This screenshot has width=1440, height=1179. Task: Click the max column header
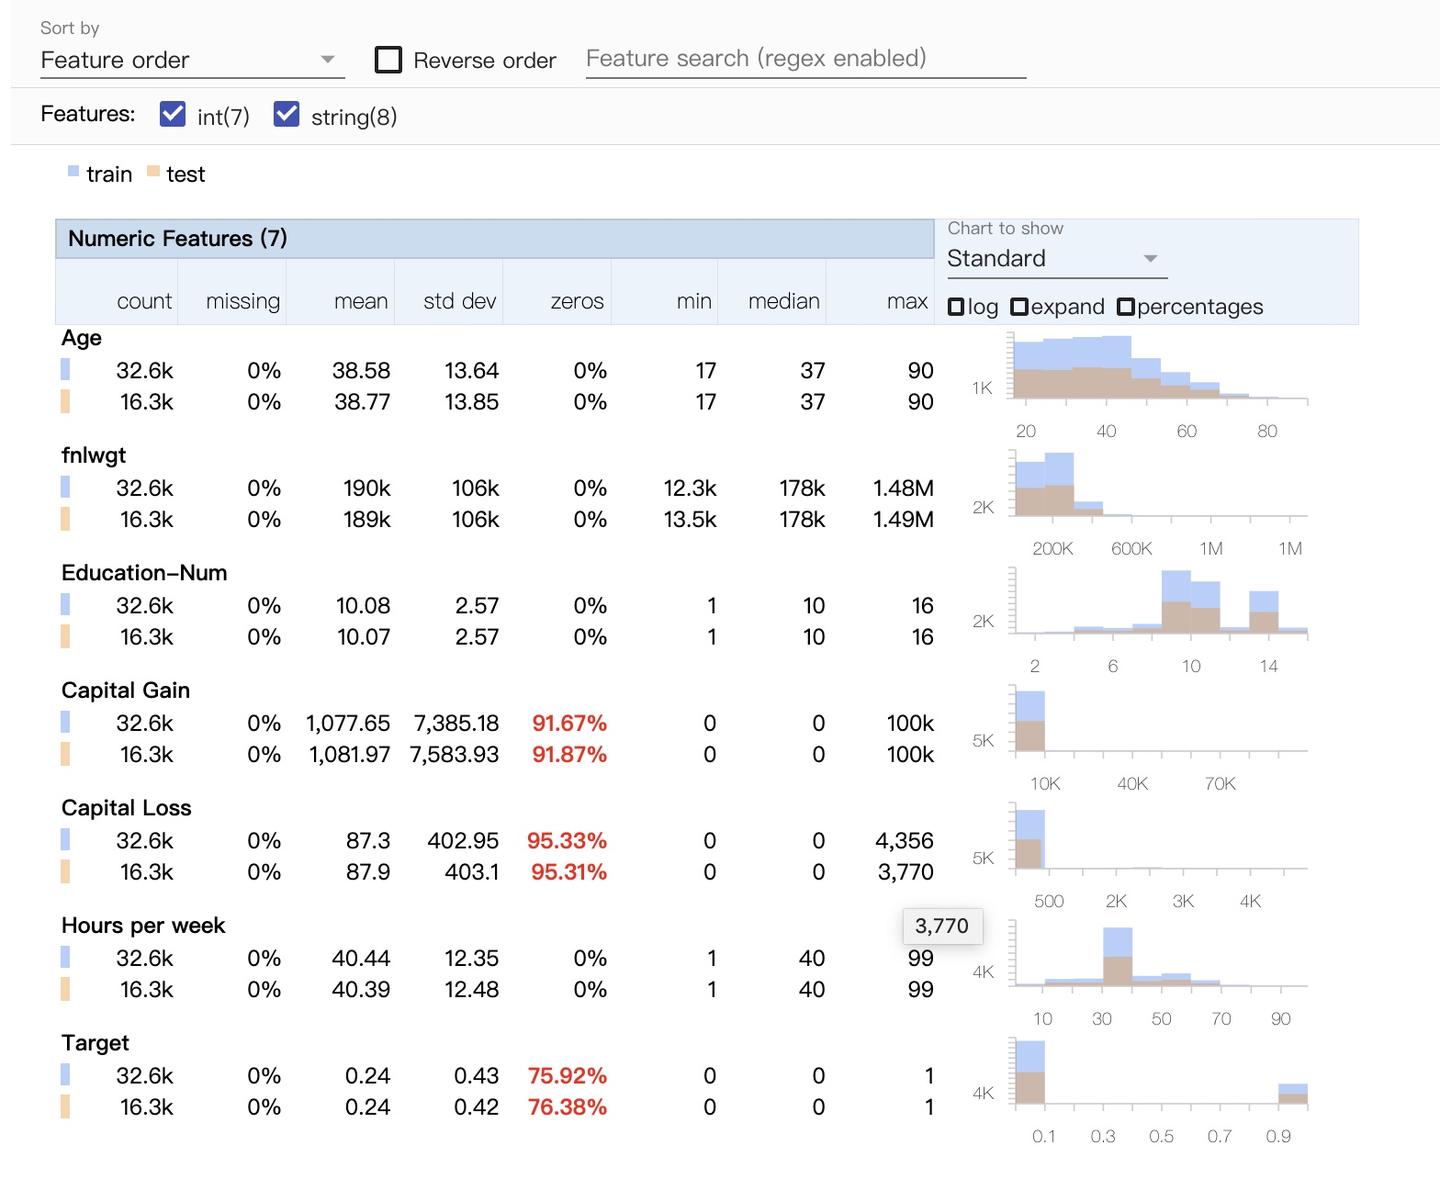coord(907,301)
